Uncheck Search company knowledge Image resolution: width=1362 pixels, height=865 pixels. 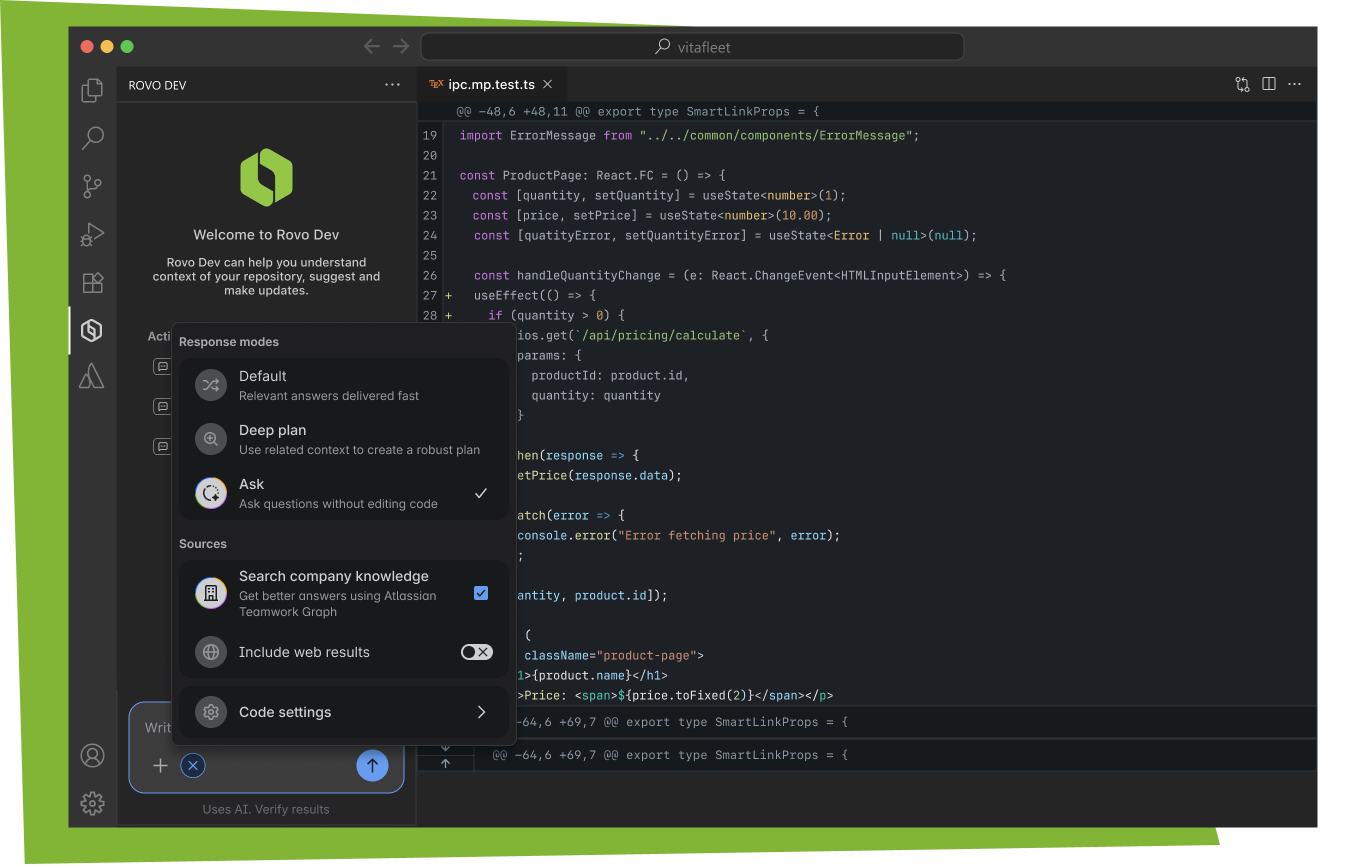coord(481,593)
